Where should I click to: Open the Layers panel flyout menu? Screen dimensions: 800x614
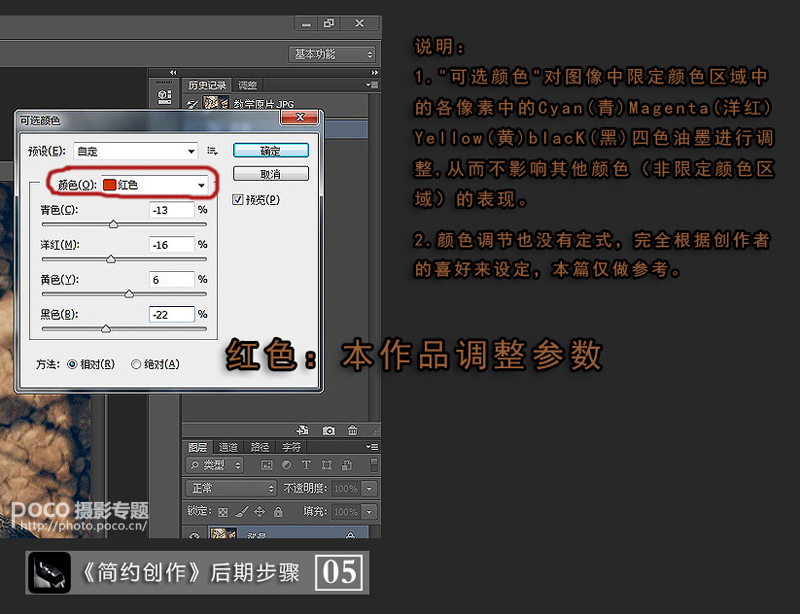click(372, 447)
